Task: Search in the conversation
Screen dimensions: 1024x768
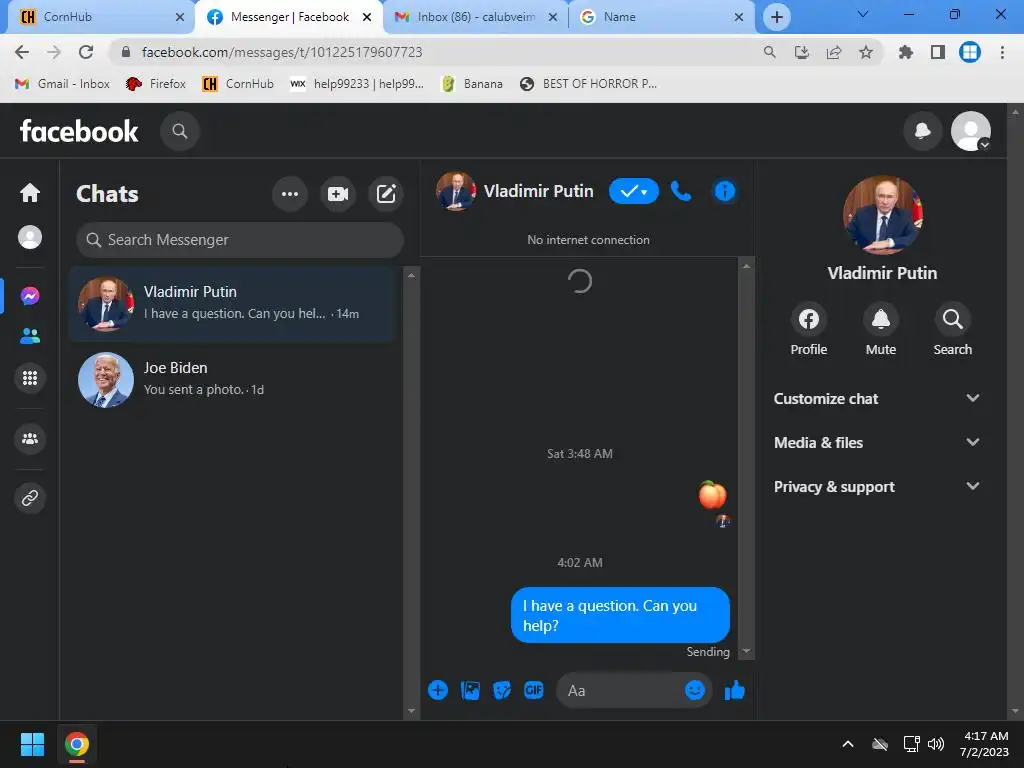Action: pos(952,330)
